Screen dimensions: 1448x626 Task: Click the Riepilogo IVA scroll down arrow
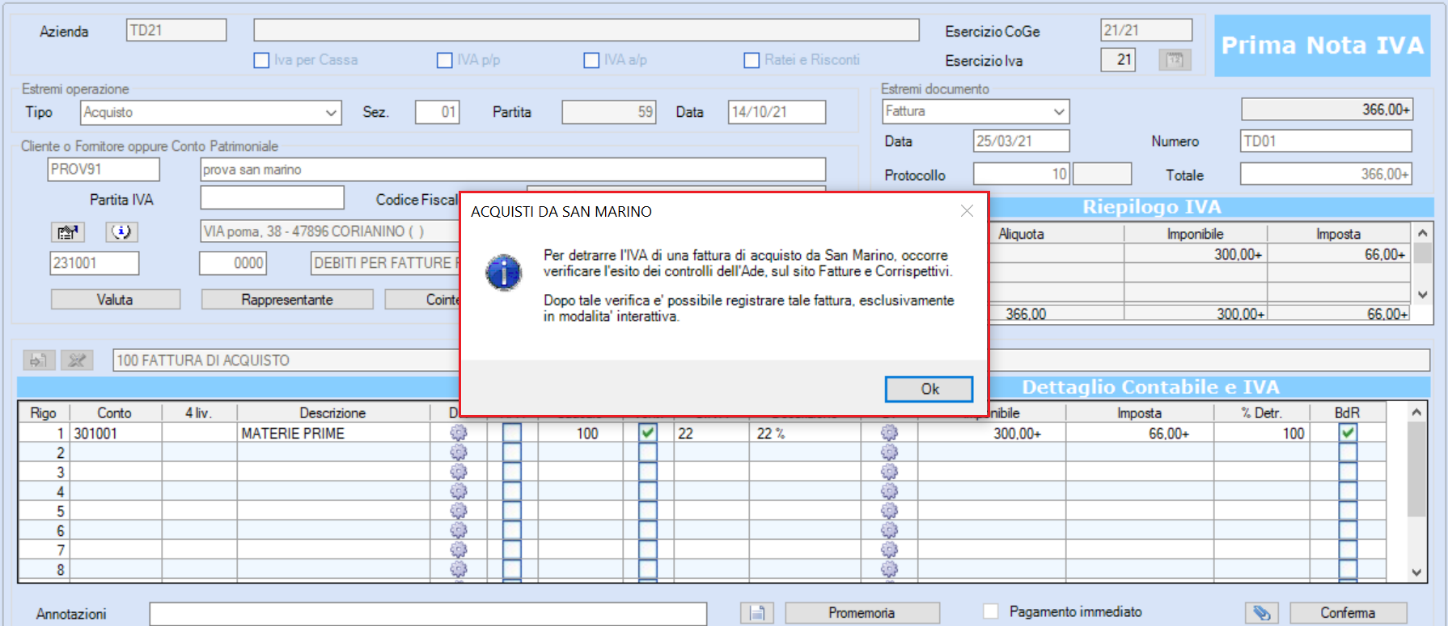coord(1421,294)
